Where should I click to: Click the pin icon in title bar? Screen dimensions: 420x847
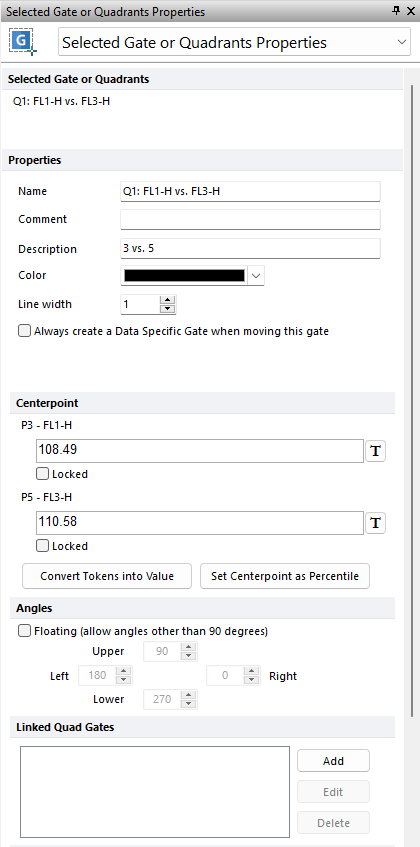pos(396,11)
